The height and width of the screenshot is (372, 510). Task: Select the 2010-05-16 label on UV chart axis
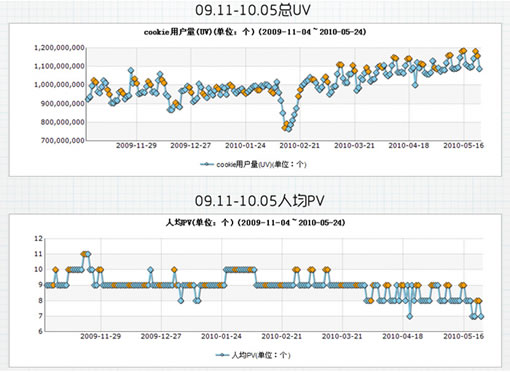coord(463,146)
